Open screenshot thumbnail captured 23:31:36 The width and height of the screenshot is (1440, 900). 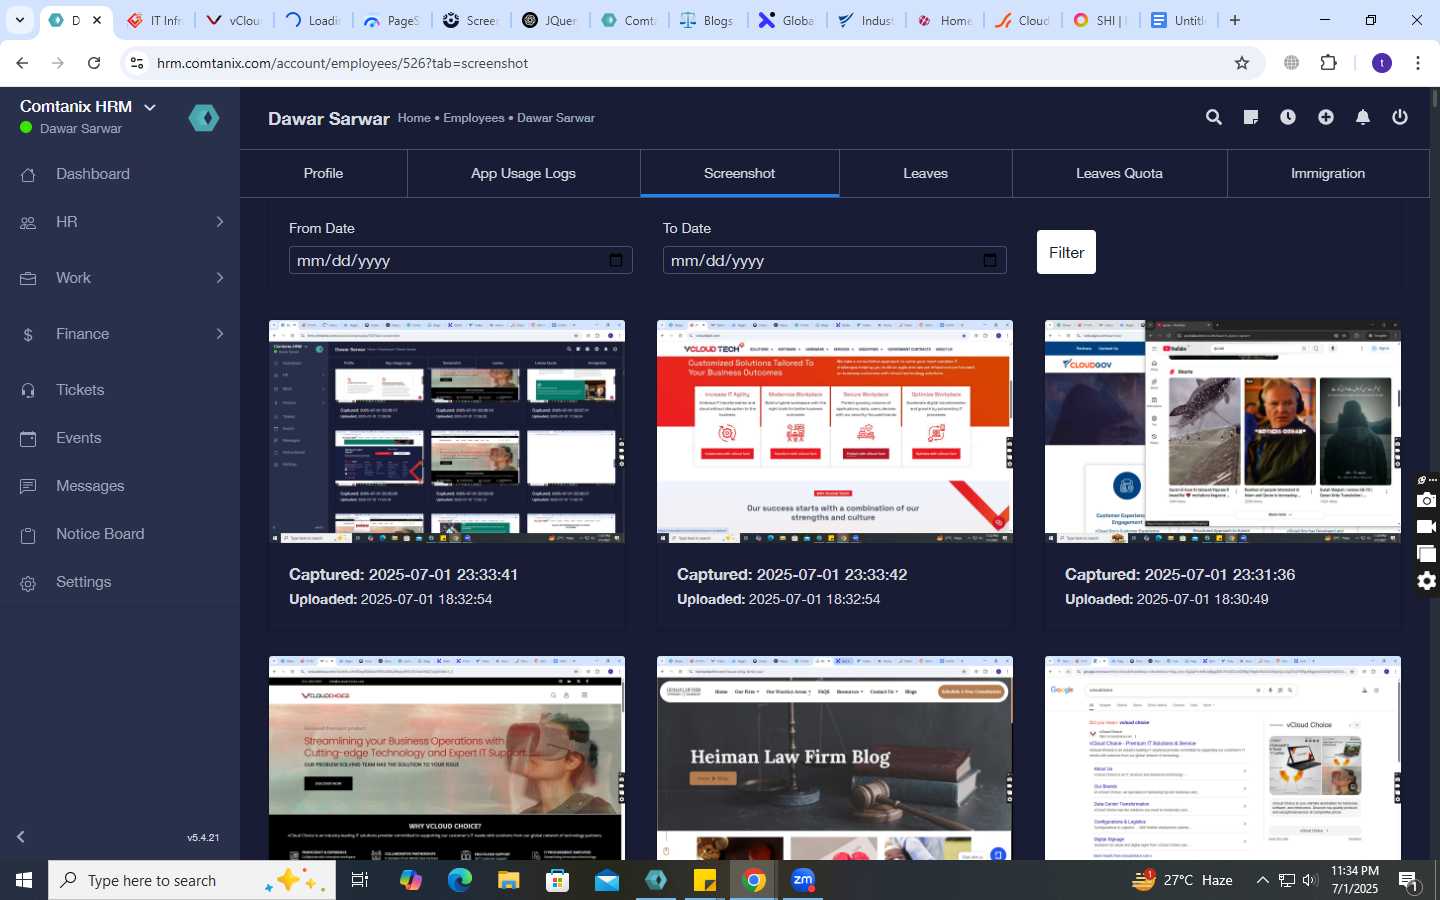(x=1223, y=431)
